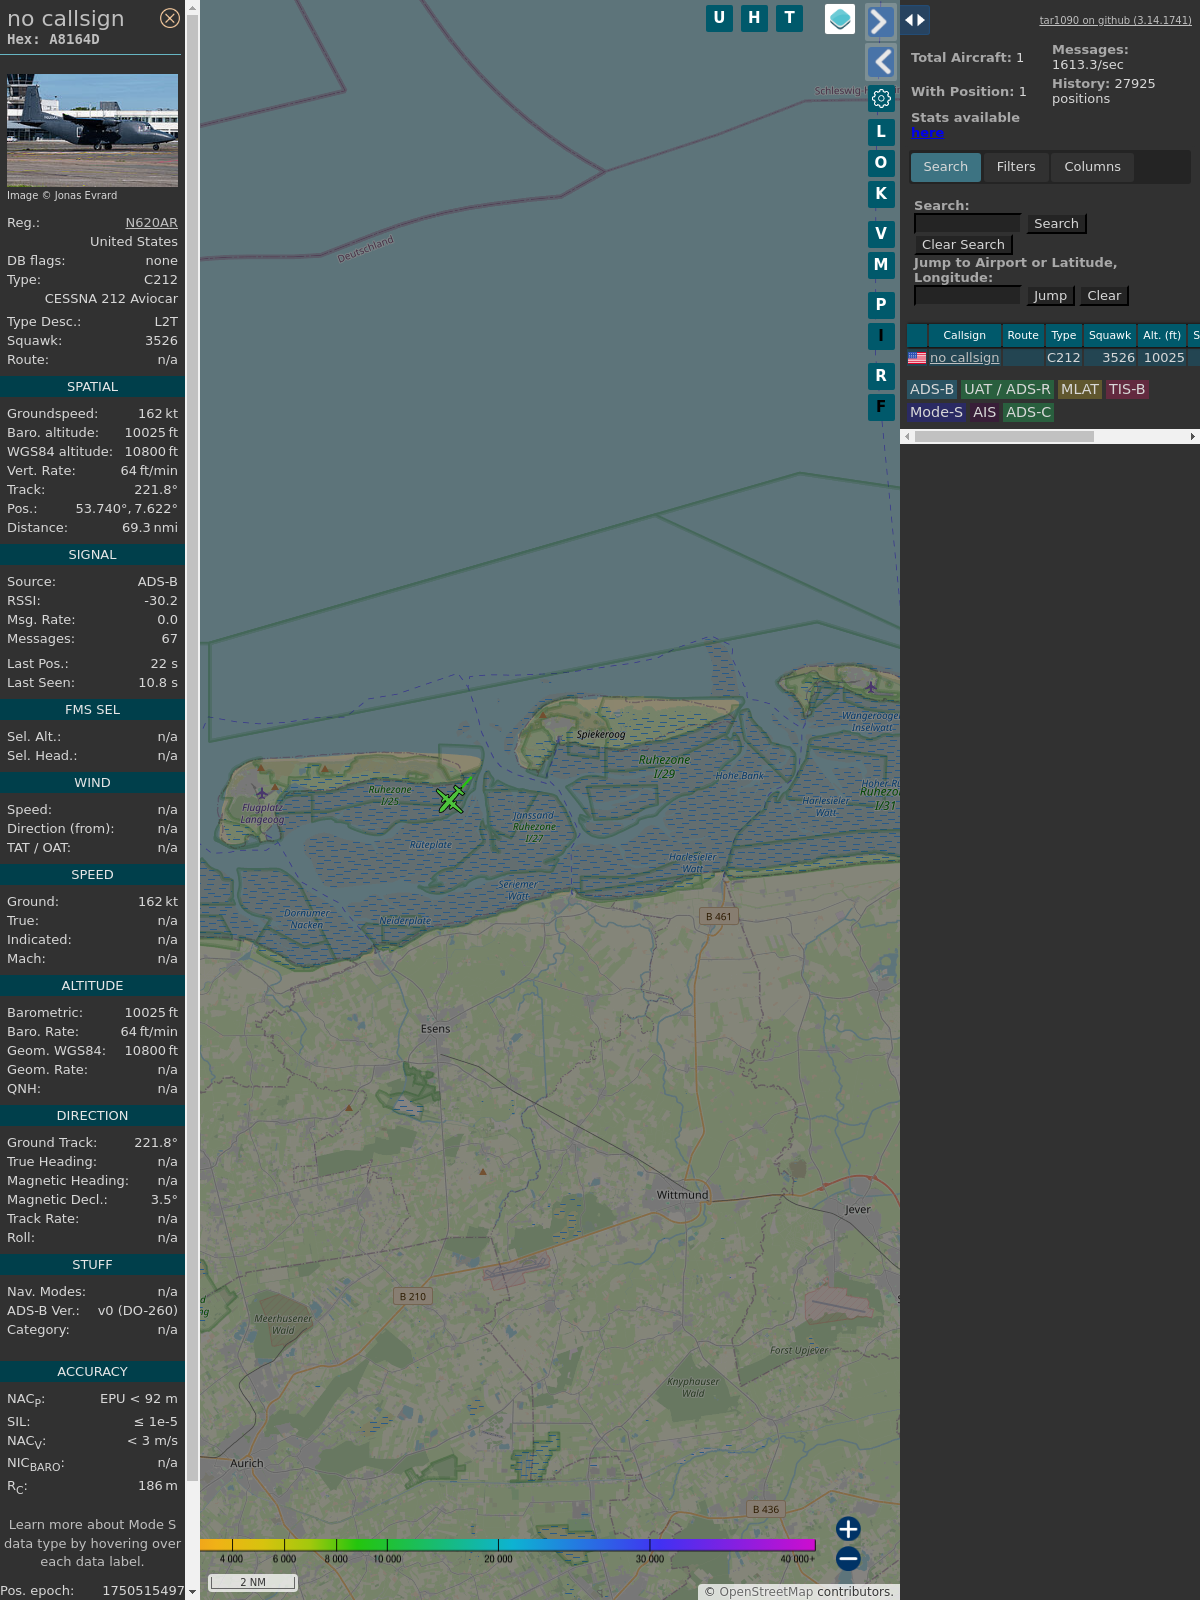This screenshot has height=1600, width=1200.
Task: Click the settings gear icon
Action: [x=881, y=98]
